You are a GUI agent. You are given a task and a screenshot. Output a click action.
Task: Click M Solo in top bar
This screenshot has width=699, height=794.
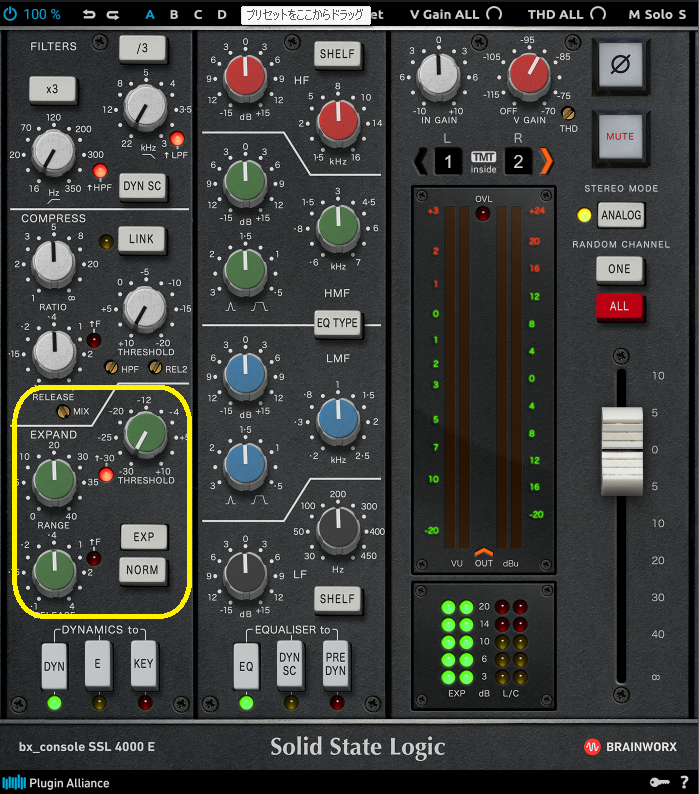(650, 15)
